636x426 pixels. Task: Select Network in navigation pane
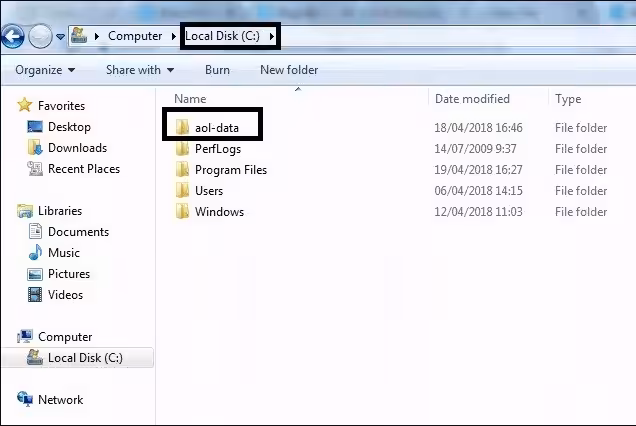click(60, 400)
